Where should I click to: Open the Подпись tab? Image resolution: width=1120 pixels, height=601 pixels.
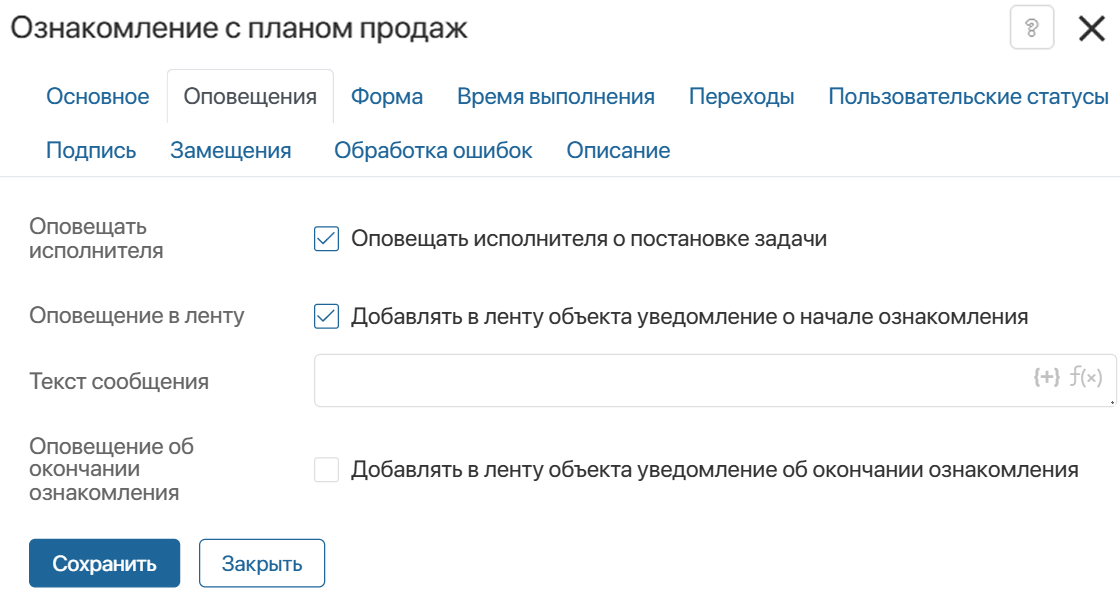click(91, 151)
